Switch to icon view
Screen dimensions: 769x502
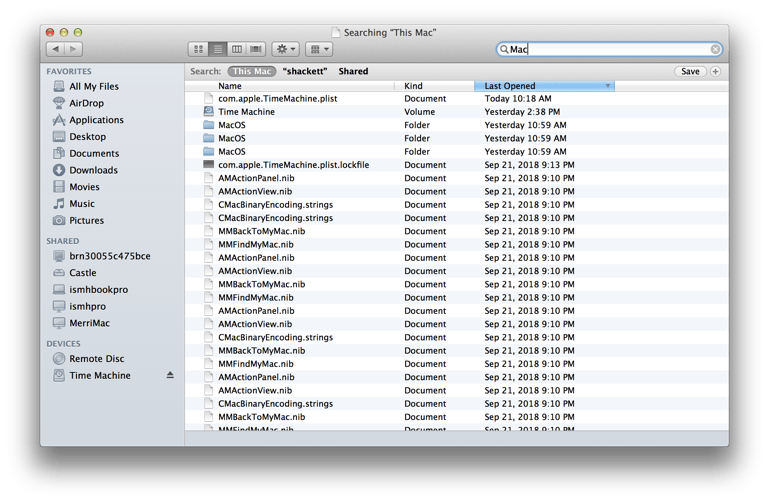(x=199, y=49)
